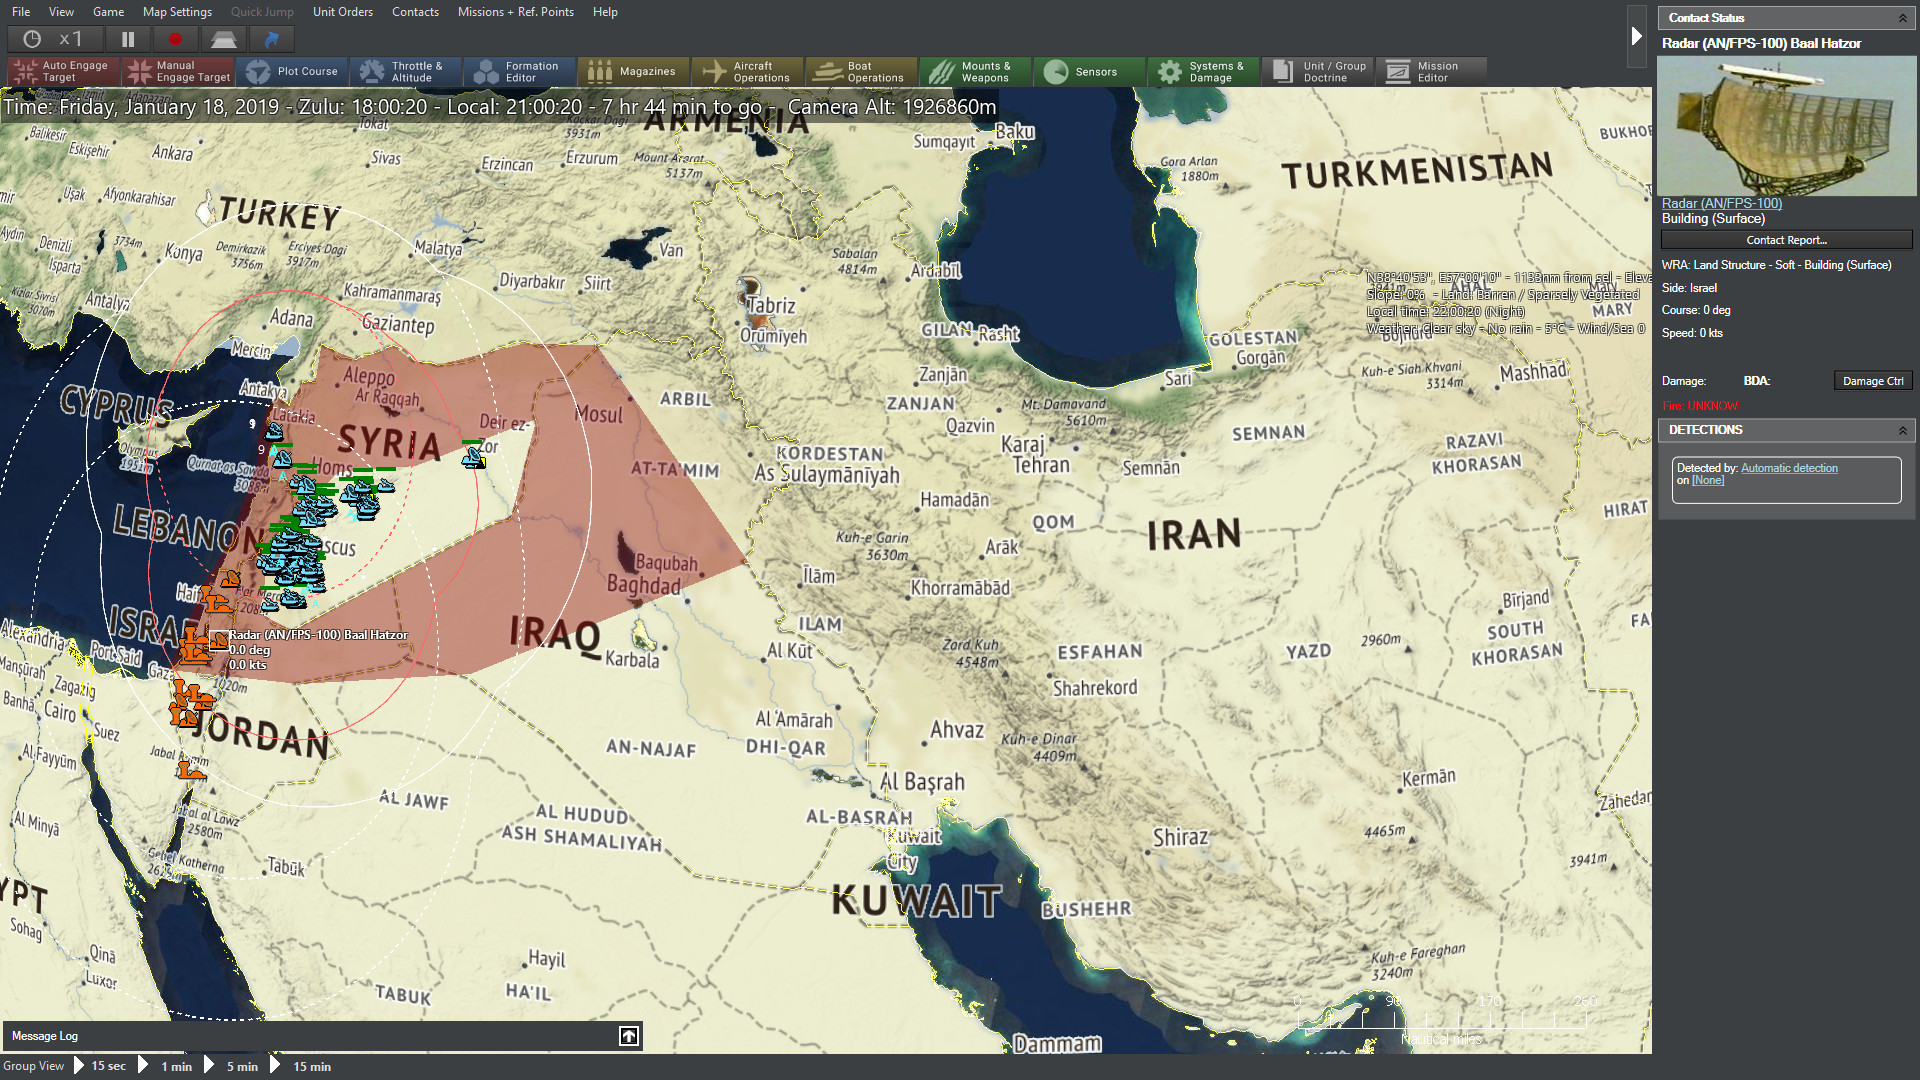
Task: Toggle Manual Engage Target mode
Action: click(x=178, y=71)
